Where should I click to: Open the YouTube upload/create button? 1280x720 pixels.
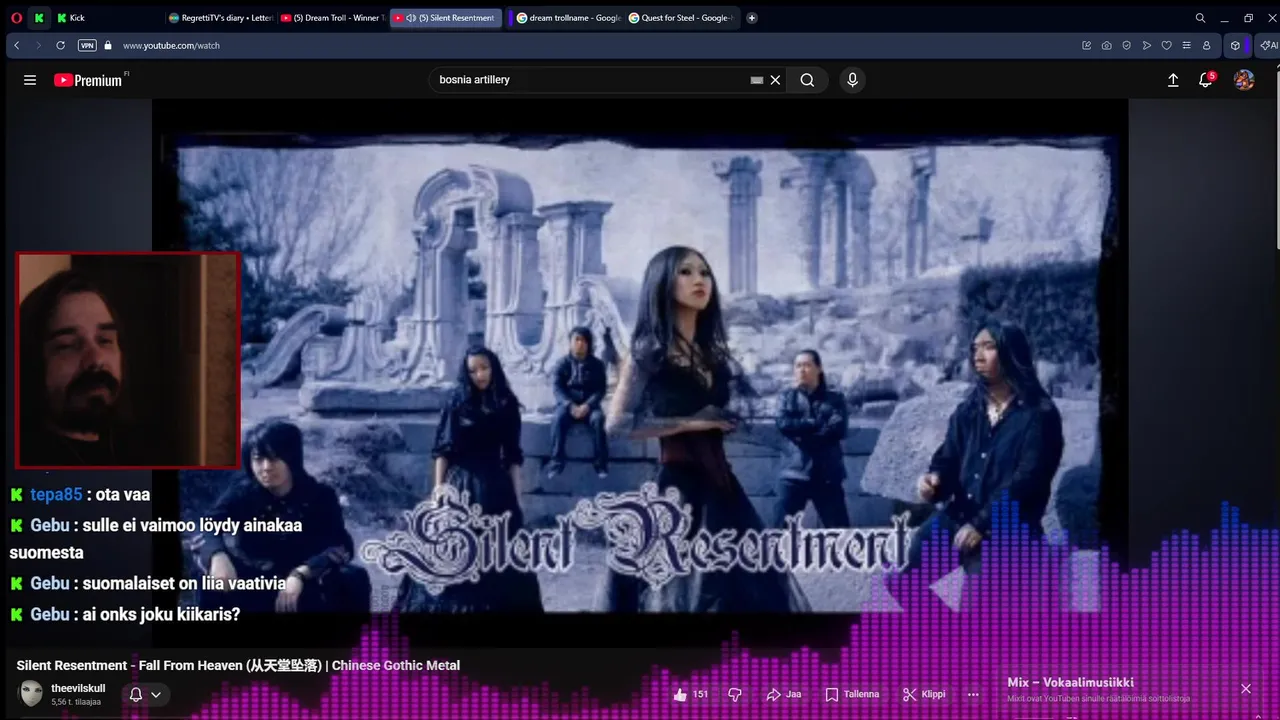(1173, 80)
